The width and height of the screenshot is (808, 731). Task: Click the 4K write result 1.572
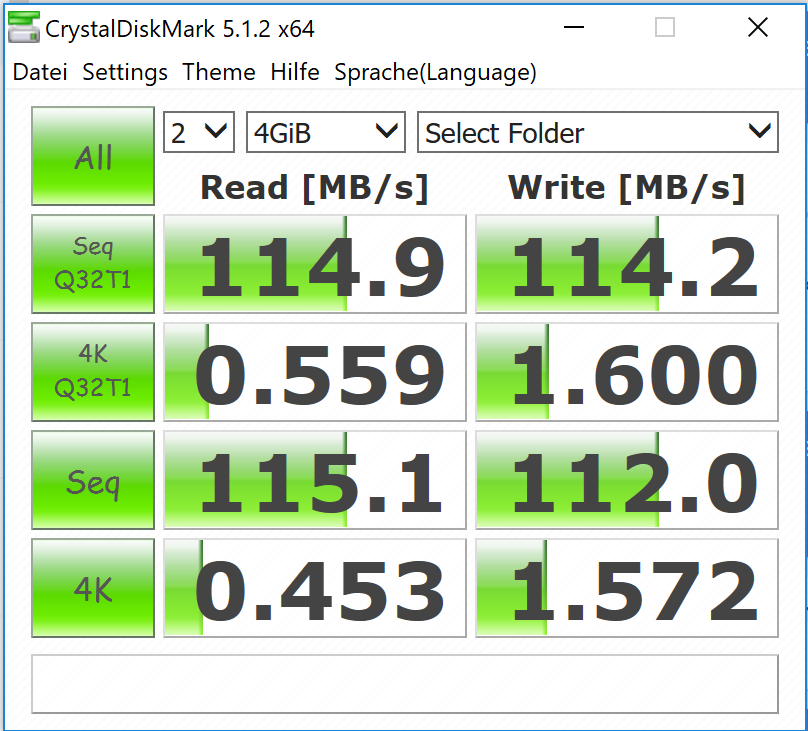(627, 588)
